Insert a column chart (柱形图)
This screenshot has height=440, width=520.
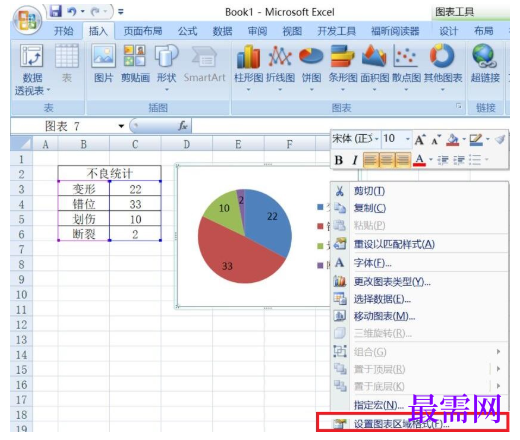[248, 68]
